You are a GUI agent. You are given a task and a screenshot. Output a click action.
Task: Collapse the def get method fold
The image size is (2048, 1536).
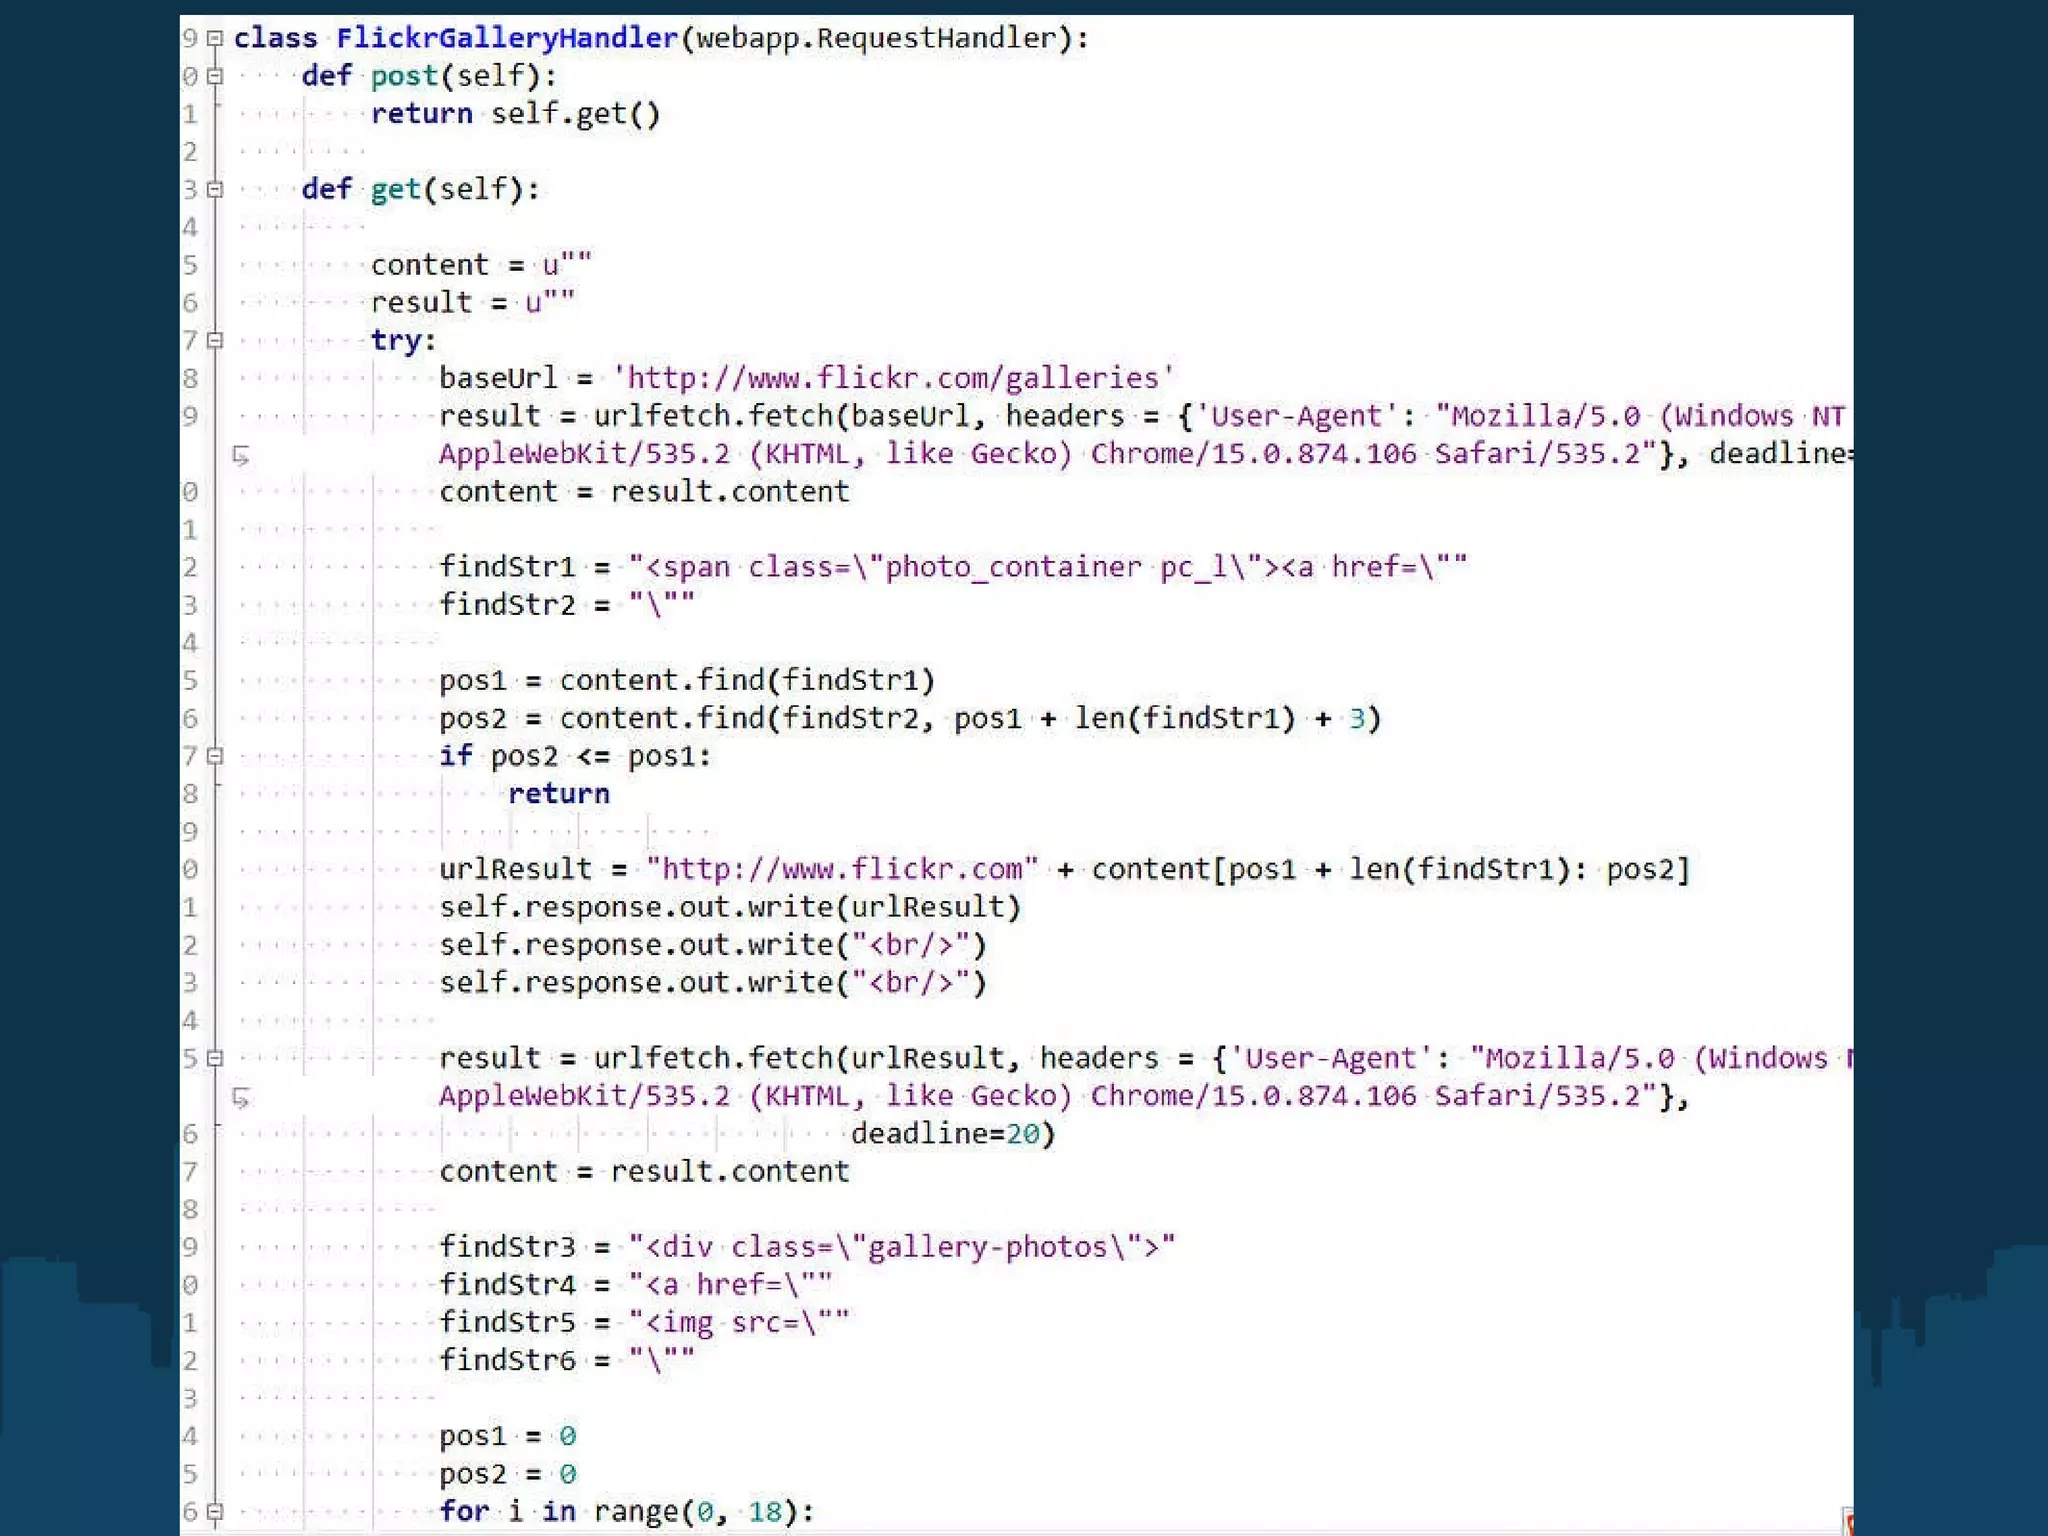[x=215, y=189]
